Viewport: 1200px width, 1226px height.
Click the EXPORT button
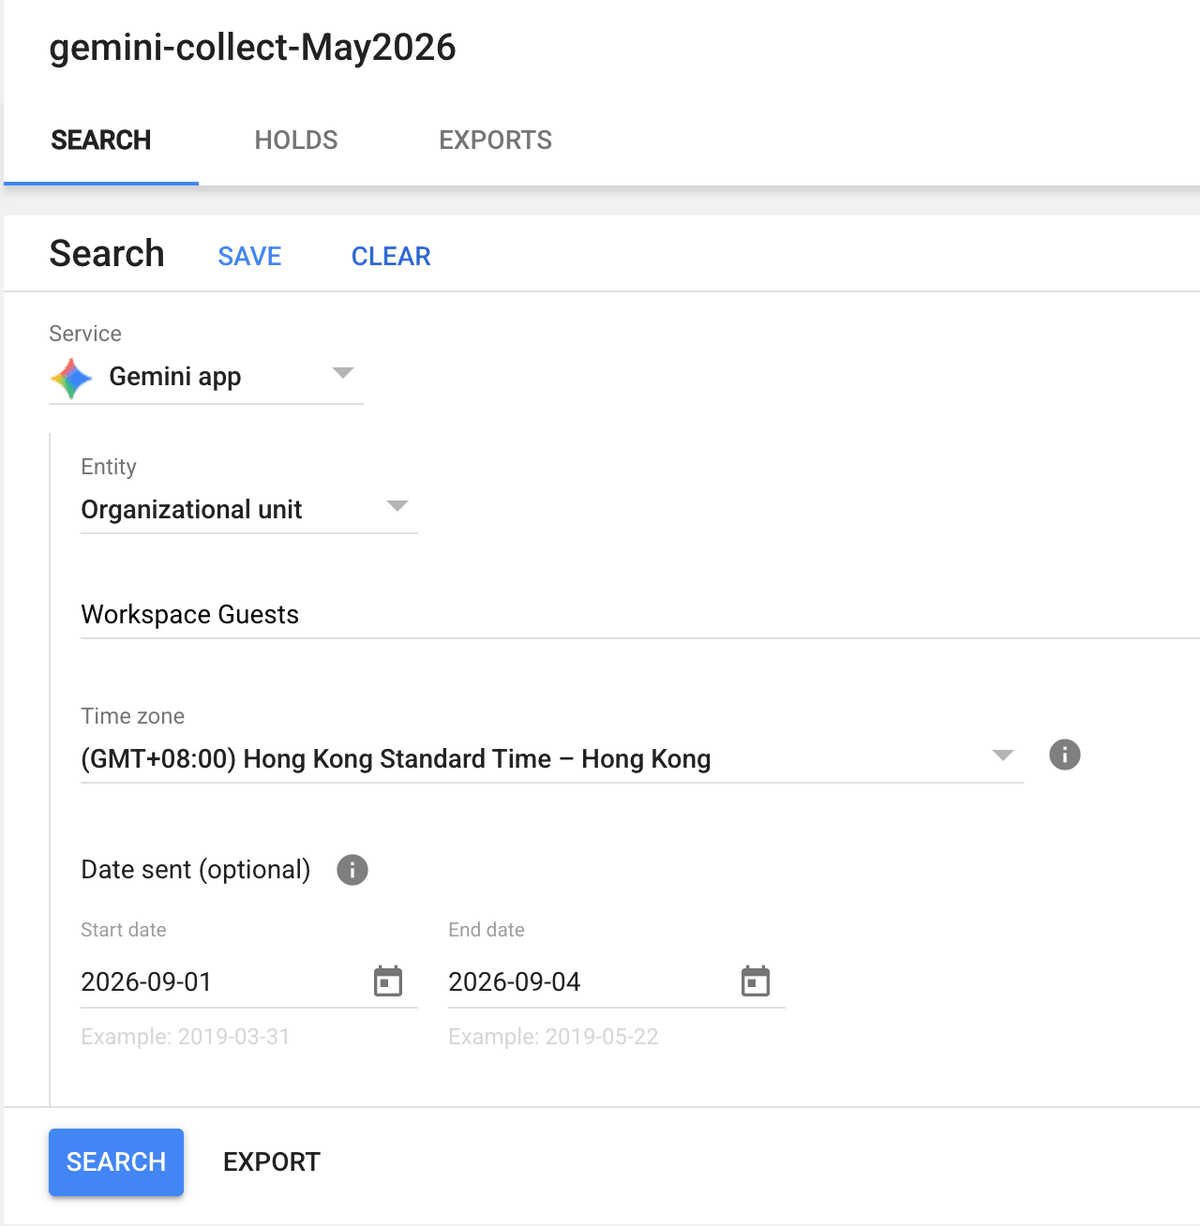click(x=272, y=1162)
